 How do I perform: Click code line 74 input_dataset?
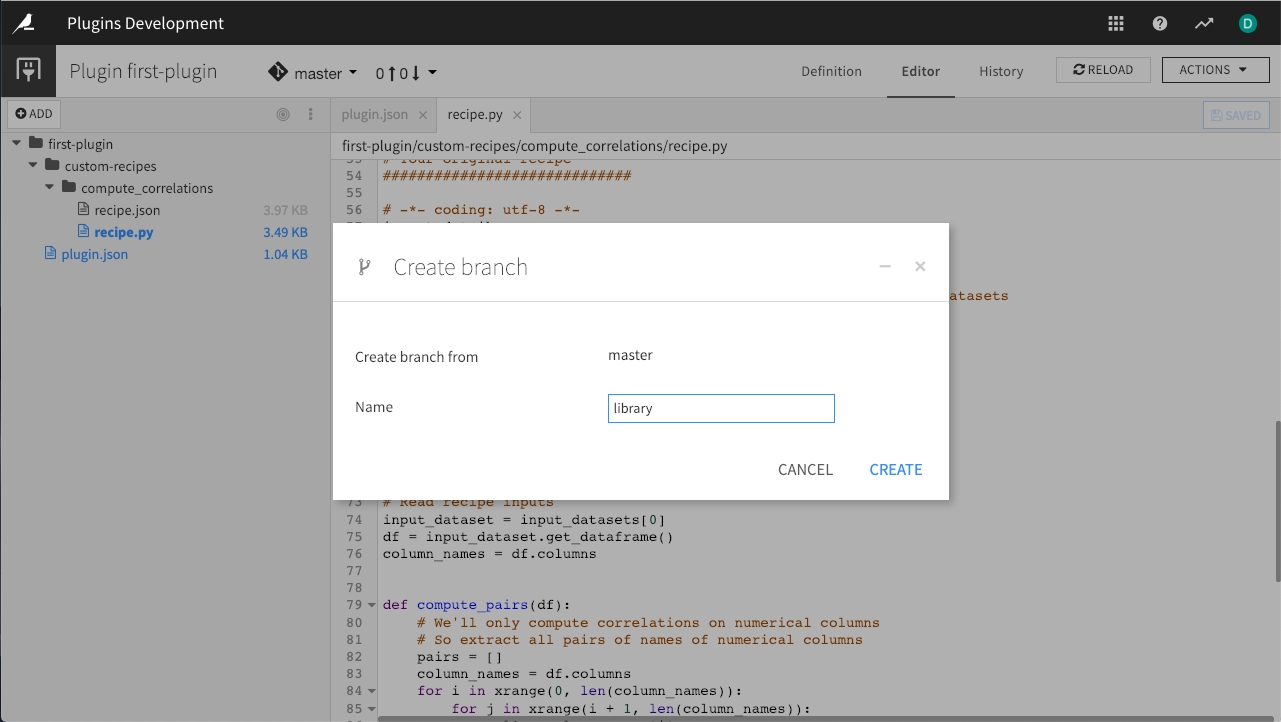tap(524, 520)
